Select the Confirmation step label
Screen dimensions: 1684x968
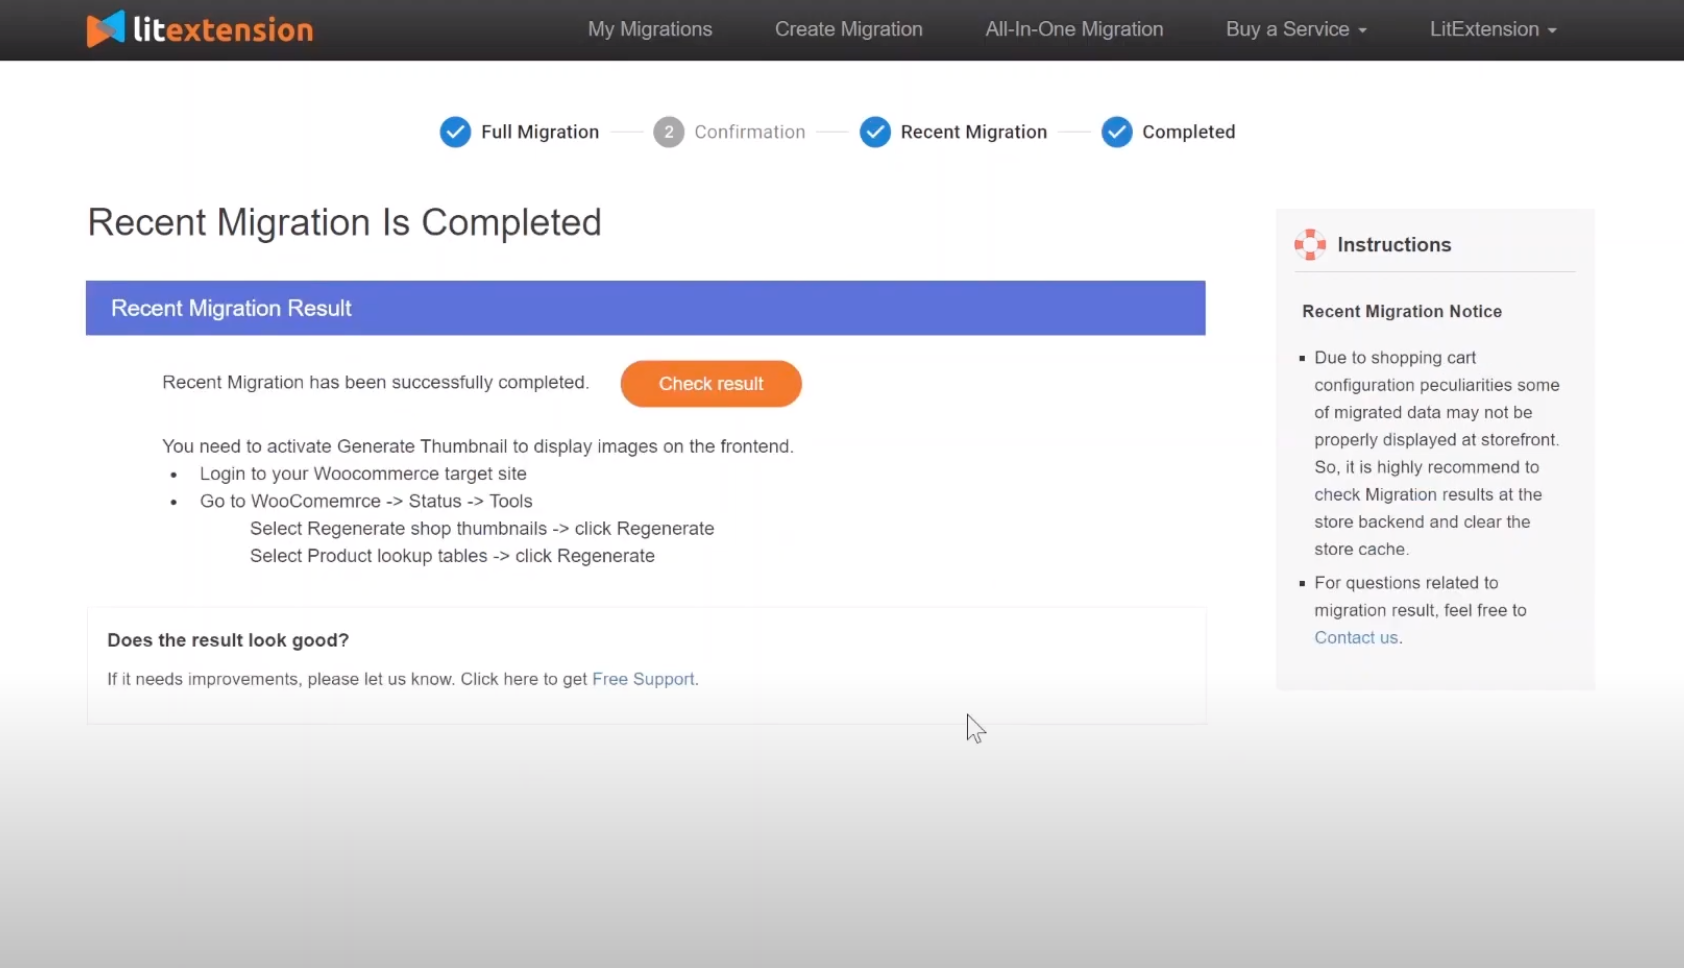pyautogui.click(x=750, y=132)
